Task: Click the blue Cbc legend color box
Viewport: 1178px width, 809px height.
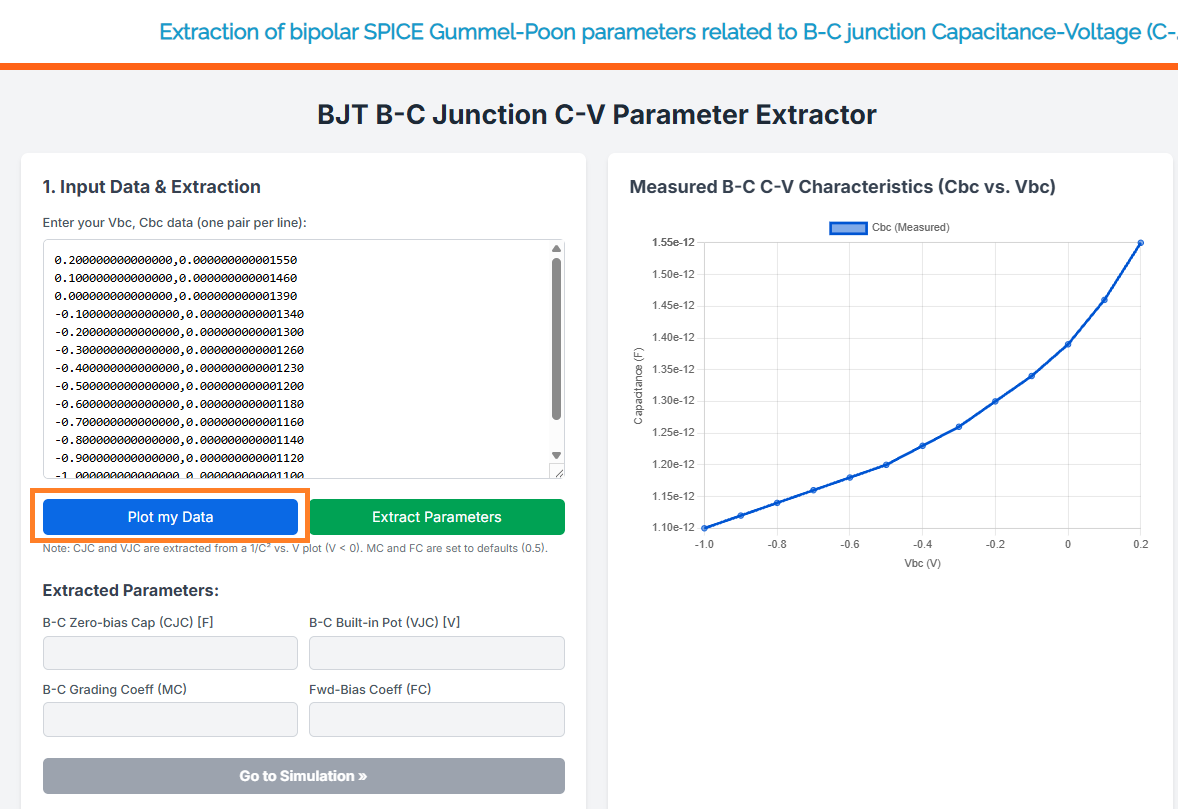Action: [x=848, y=228]
